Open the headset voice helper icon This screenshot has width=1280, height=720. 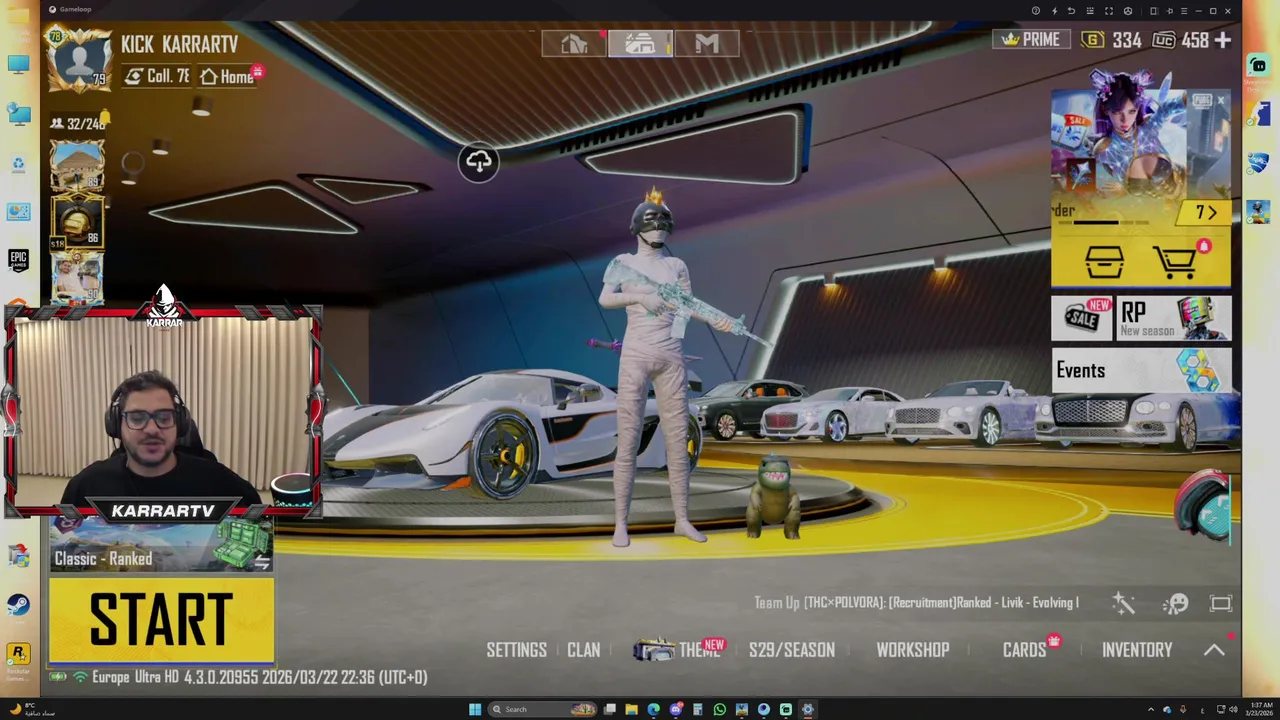pos(1204,508)
